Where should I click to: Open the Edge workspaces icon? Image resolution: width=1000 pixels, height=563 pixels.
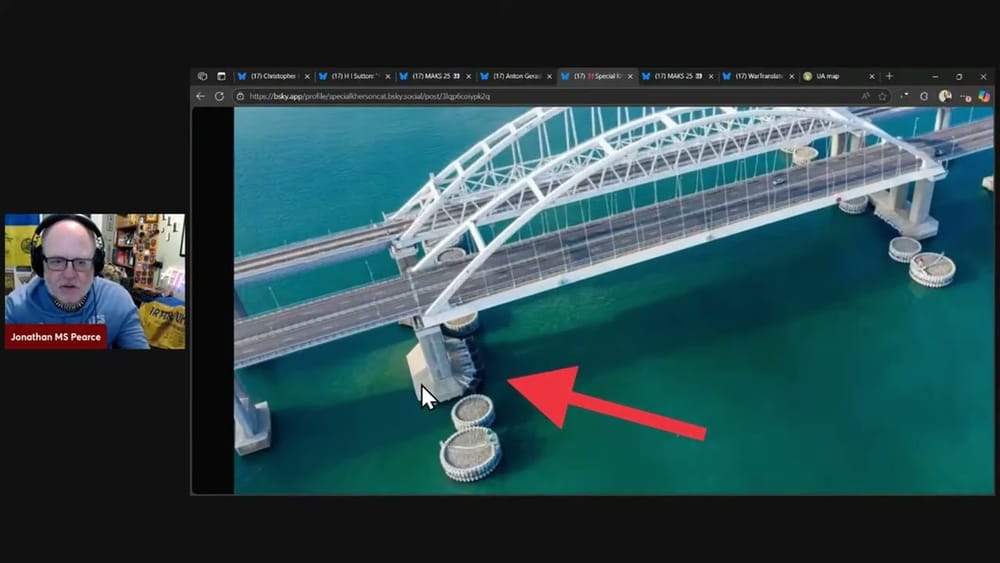click(202, 76)
